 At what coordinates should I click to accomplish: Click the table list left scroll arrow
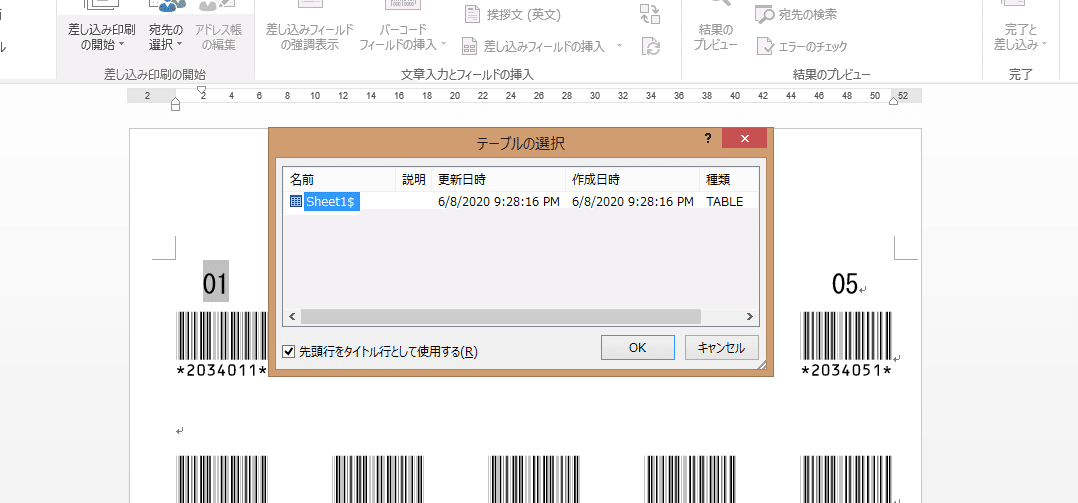click(292, 317)
